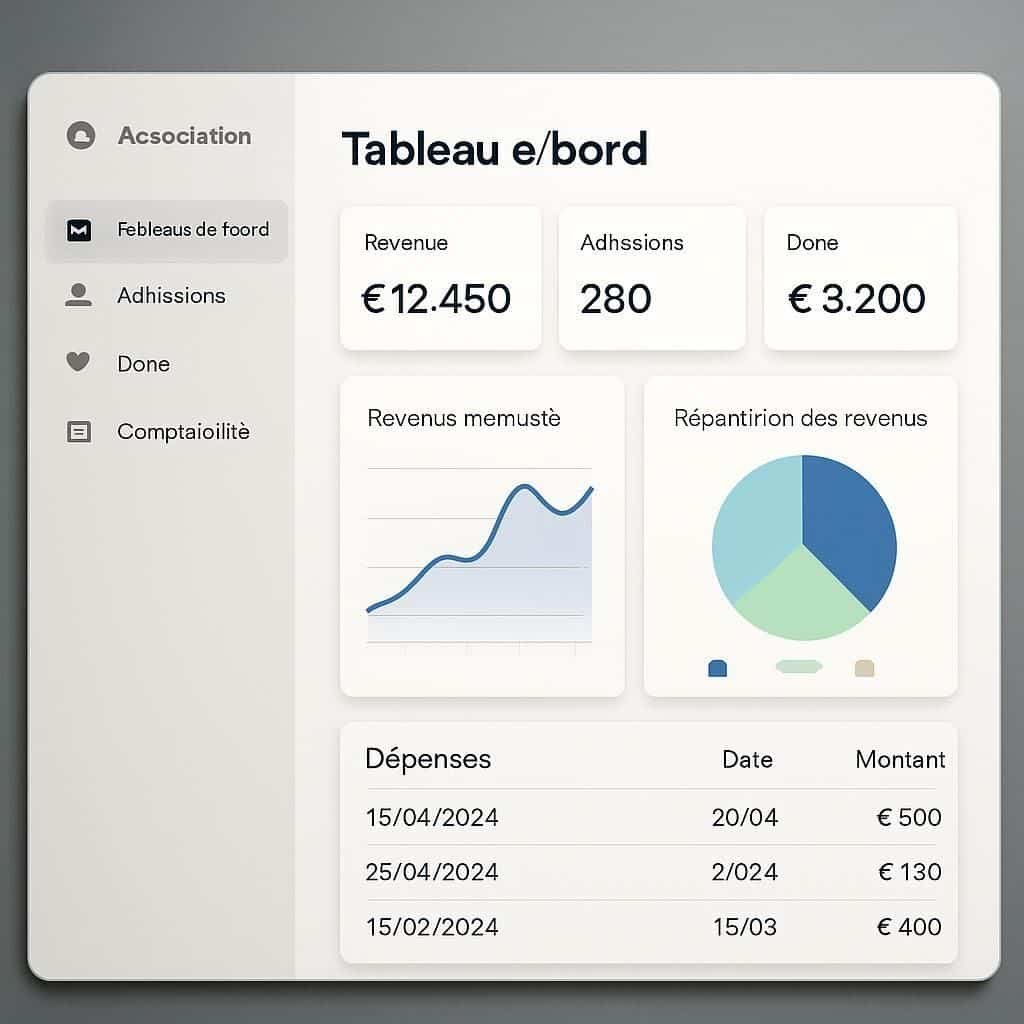Select the heart icon next to Done
This screenshot has width=1024, height=1024.
point(77,363)
